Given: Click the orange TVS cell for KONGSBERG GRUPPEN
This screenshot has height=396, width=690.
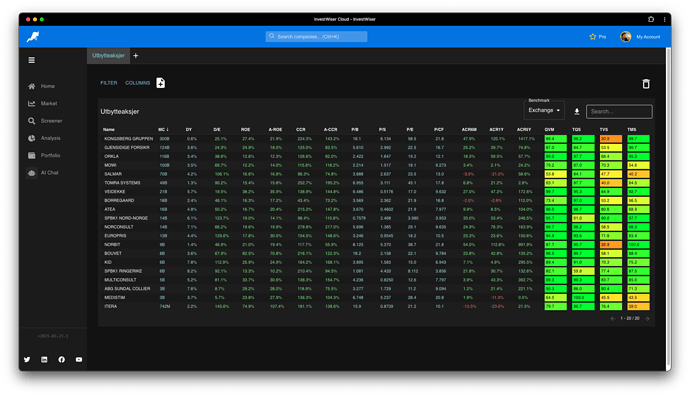Looking at the screenshot, I should click(611, 139).
